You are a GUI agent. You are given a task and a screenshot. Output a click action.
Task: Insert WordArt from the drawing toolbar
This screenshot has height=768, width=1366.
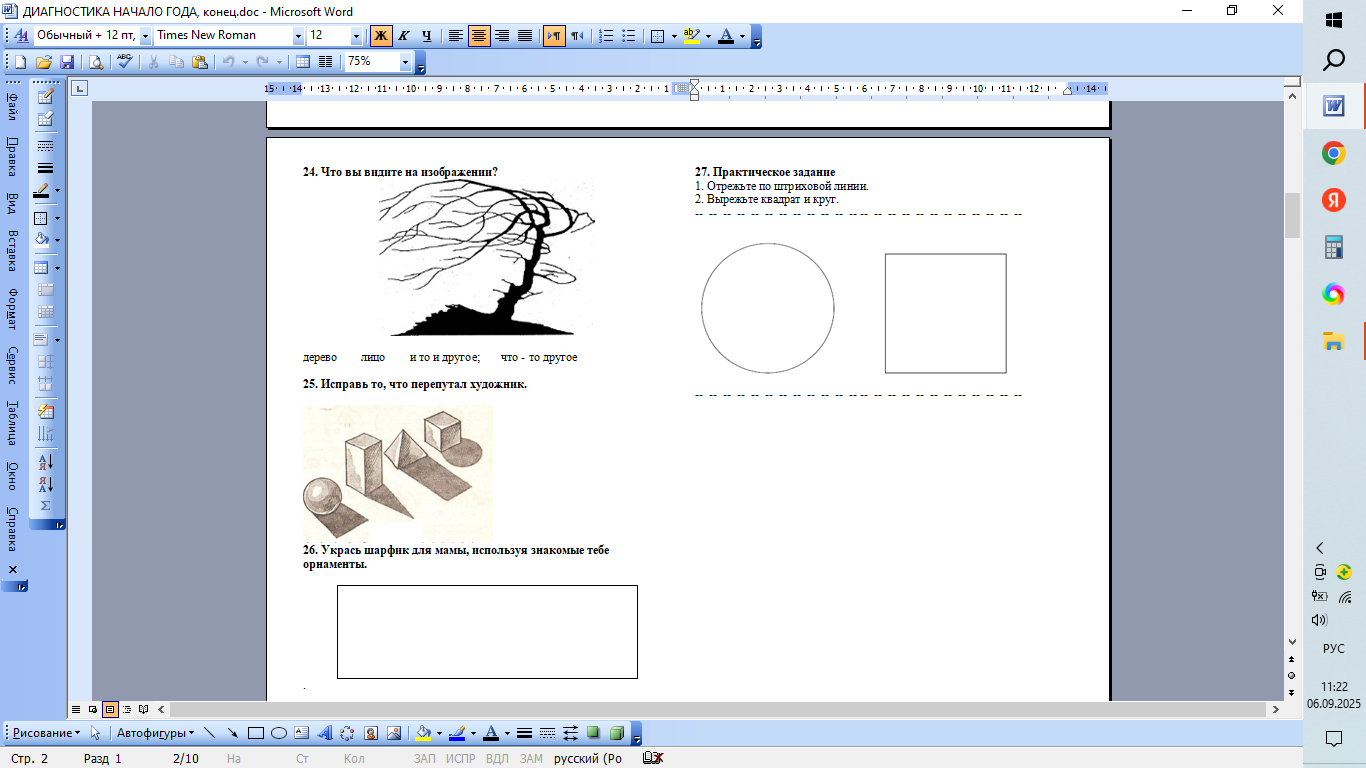tap(324, 733)
